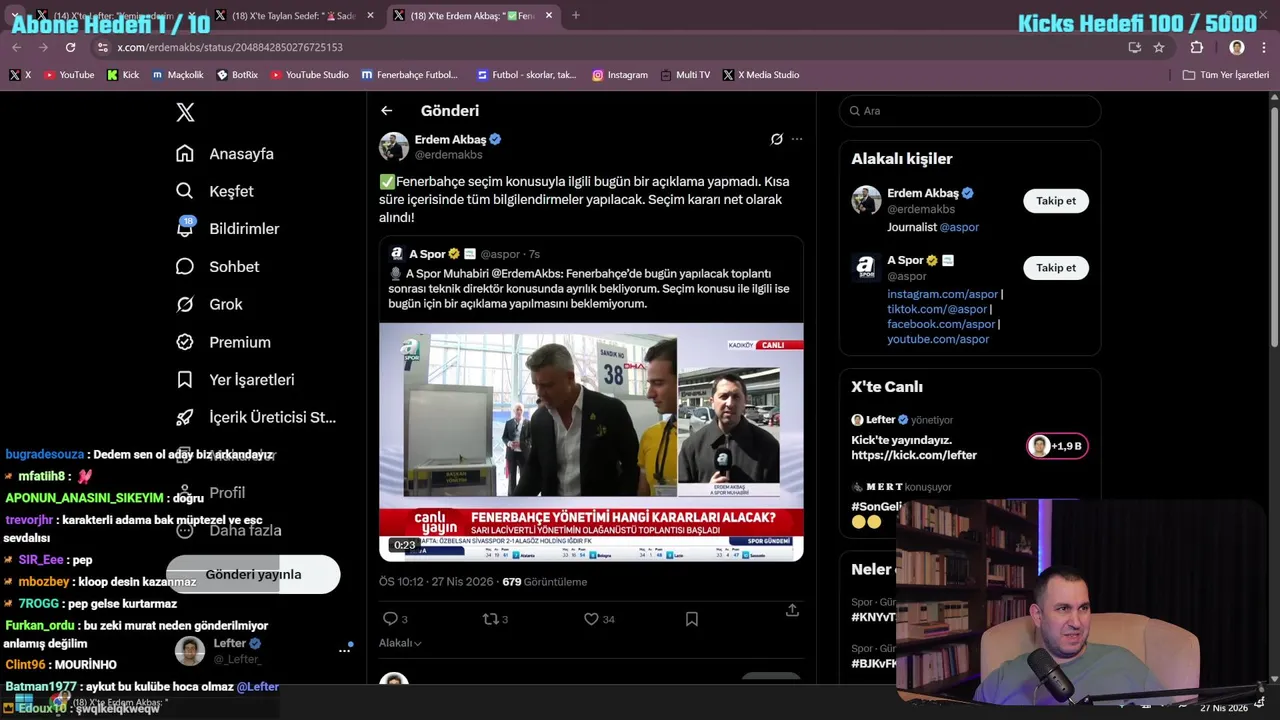Image resolution: width=1280 pixels, height=720 pixels.
Task: Open the Futbol - skorlar bookmark
Action: (527, 75)
